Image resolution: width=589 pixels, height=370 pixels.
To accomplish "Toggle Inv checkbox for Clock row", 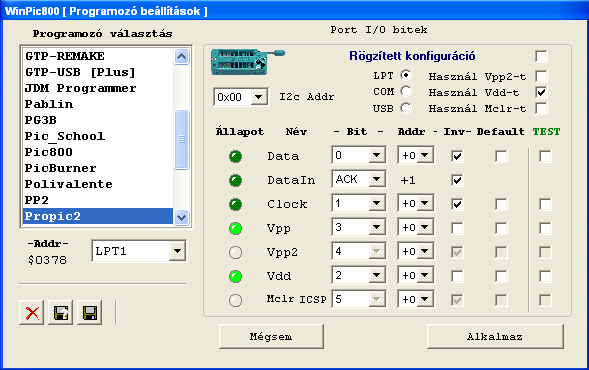I will click(457, 204).
